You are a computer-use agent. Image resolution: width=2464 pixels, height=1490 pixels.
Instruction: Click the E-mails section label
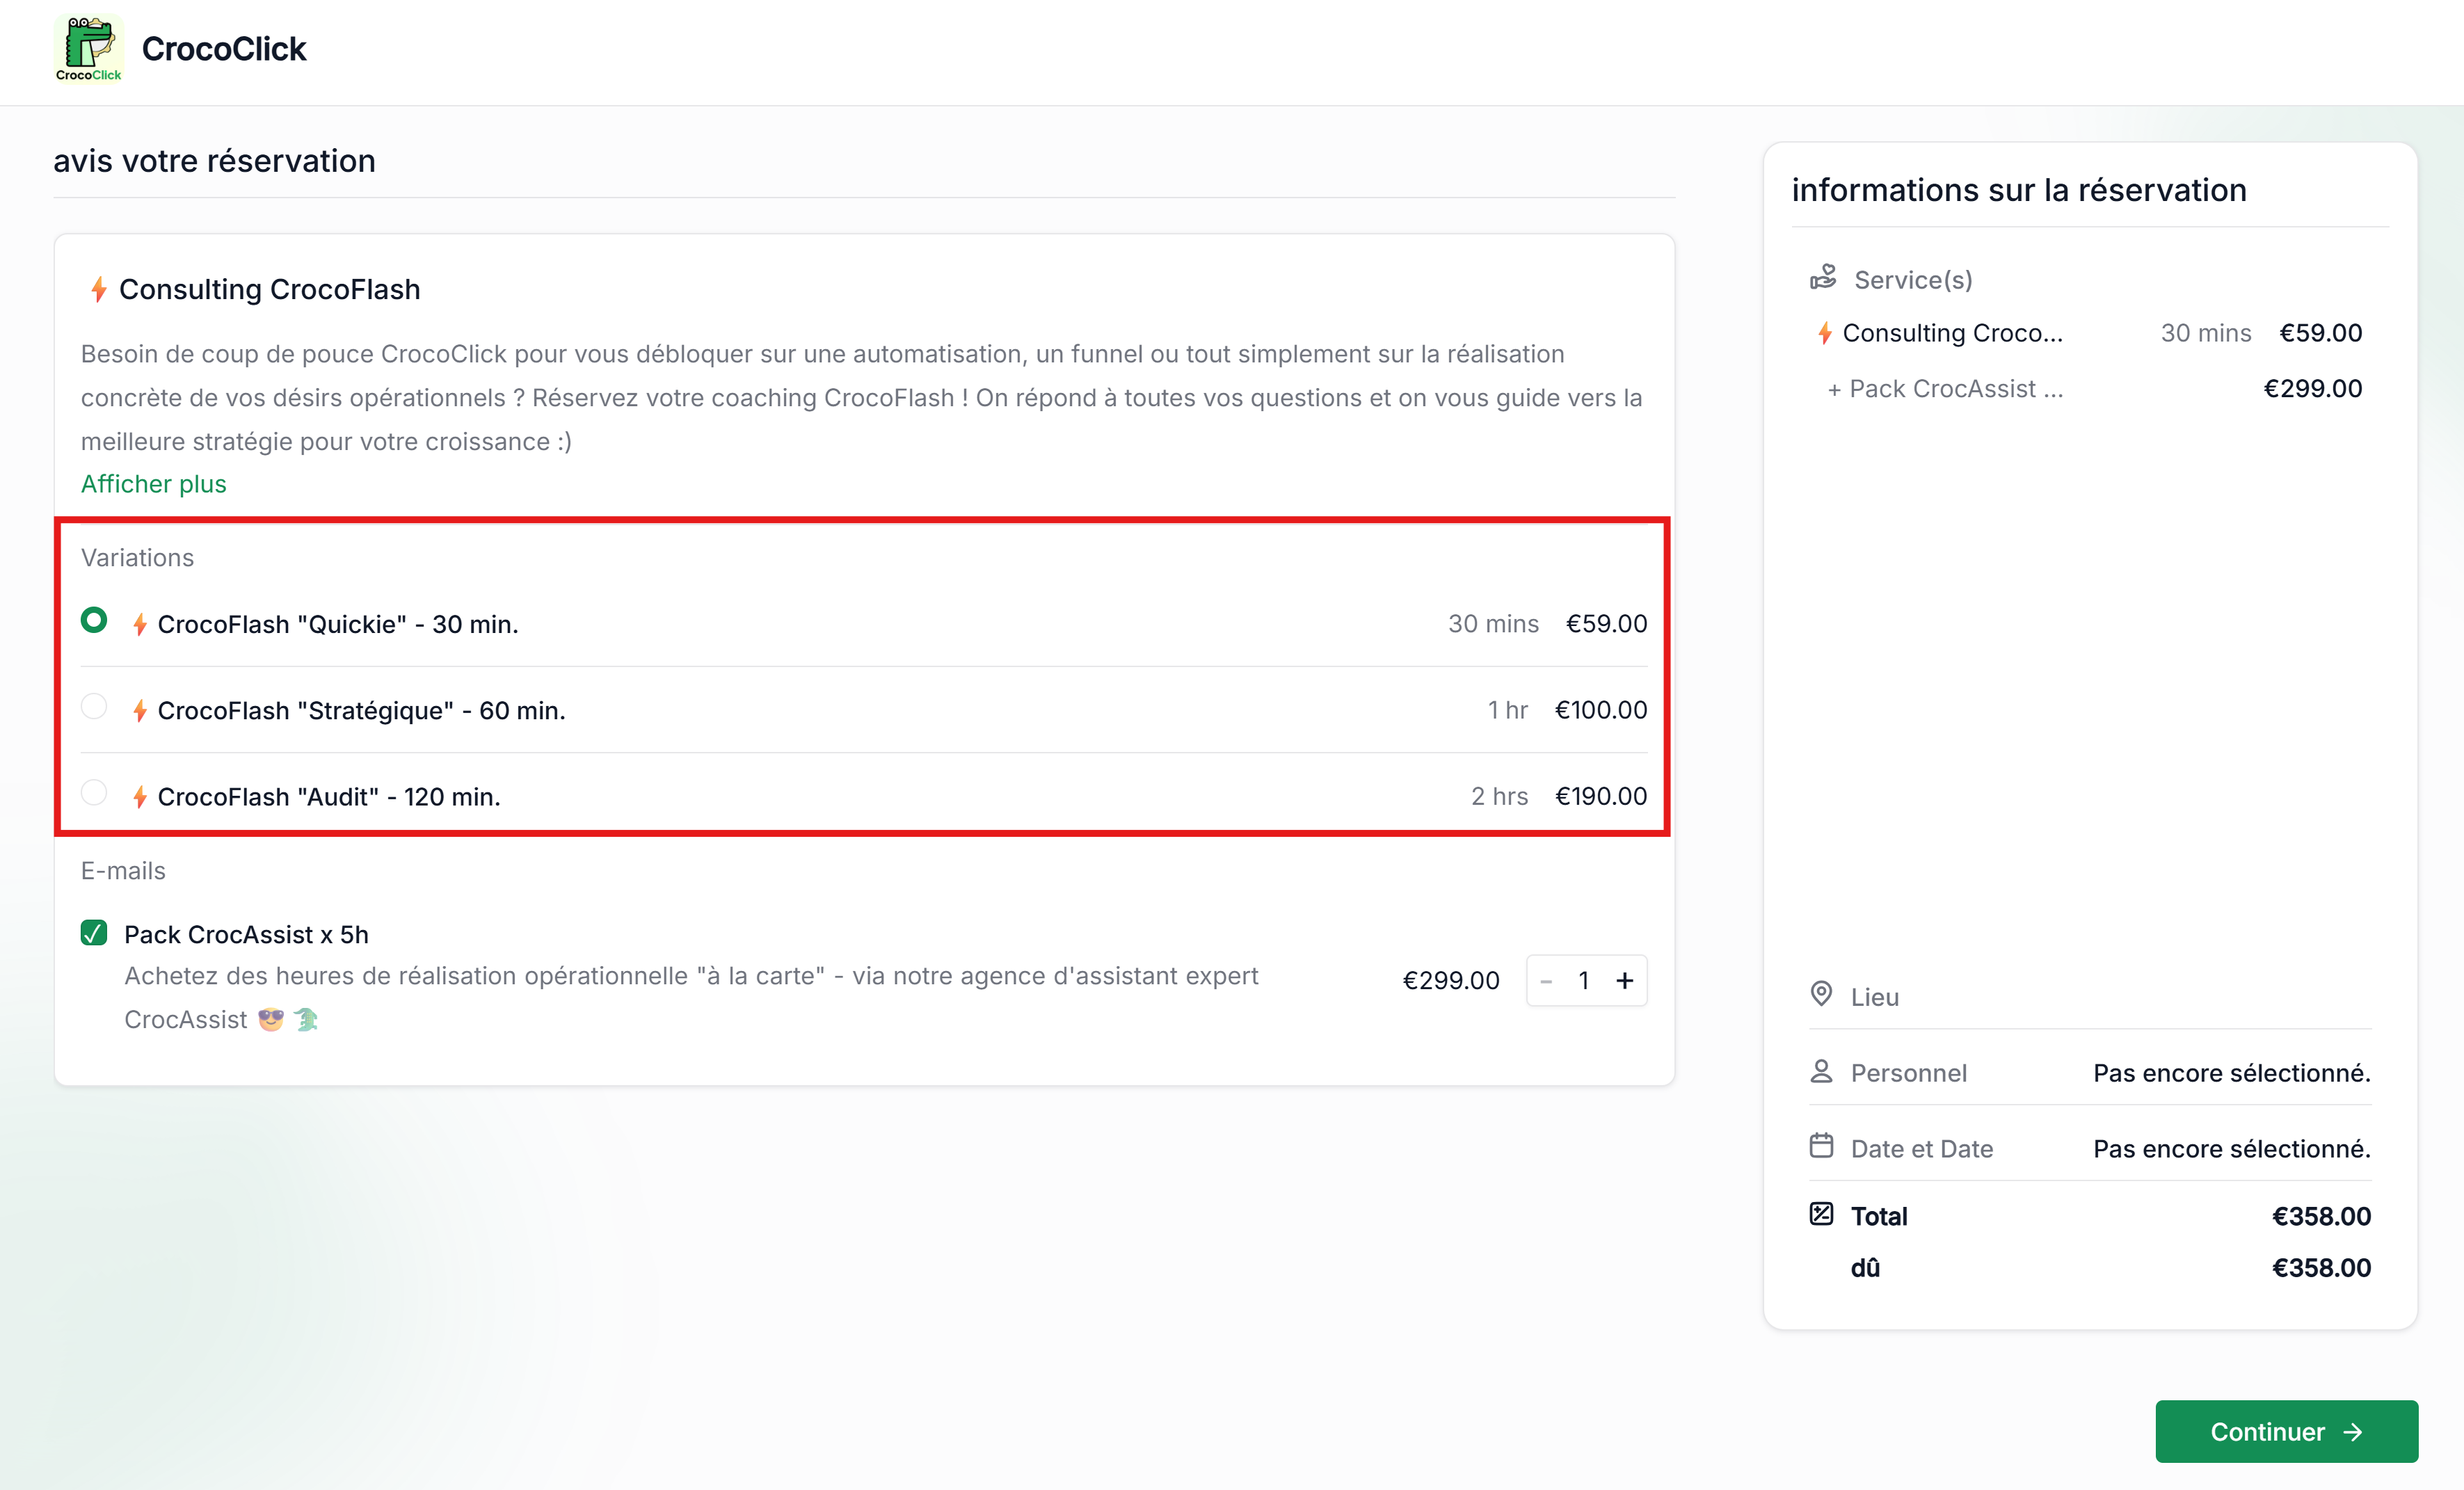(123, 871)
